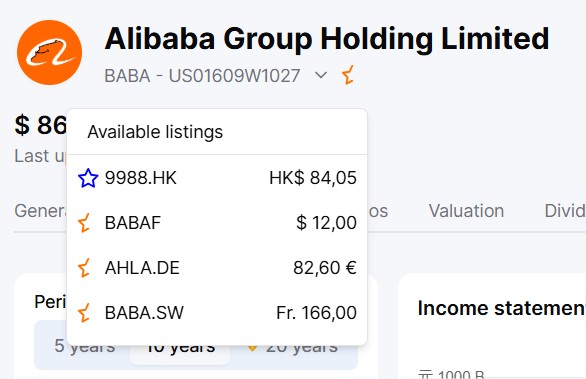Open the Valuation tab
The width and height of the screenshot is (586, 379).
(x=466, y=211)
